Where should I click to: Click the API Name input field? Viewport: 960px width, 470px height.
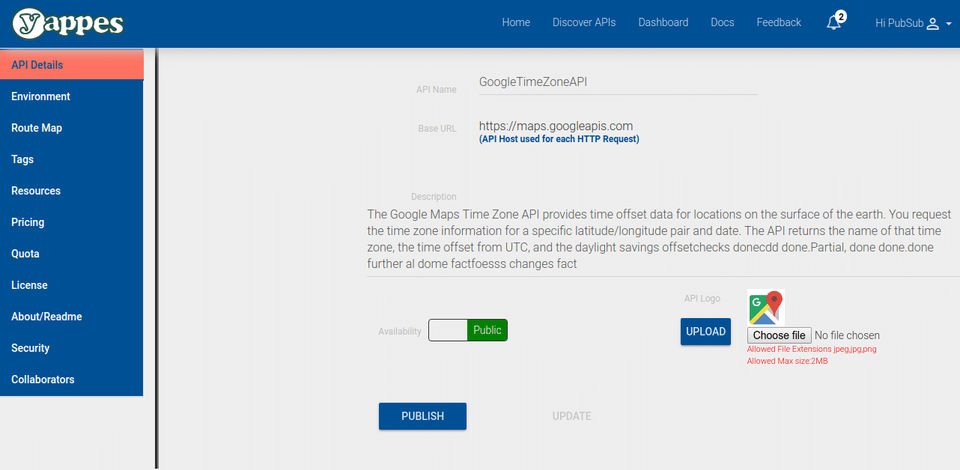click(616, 82)
